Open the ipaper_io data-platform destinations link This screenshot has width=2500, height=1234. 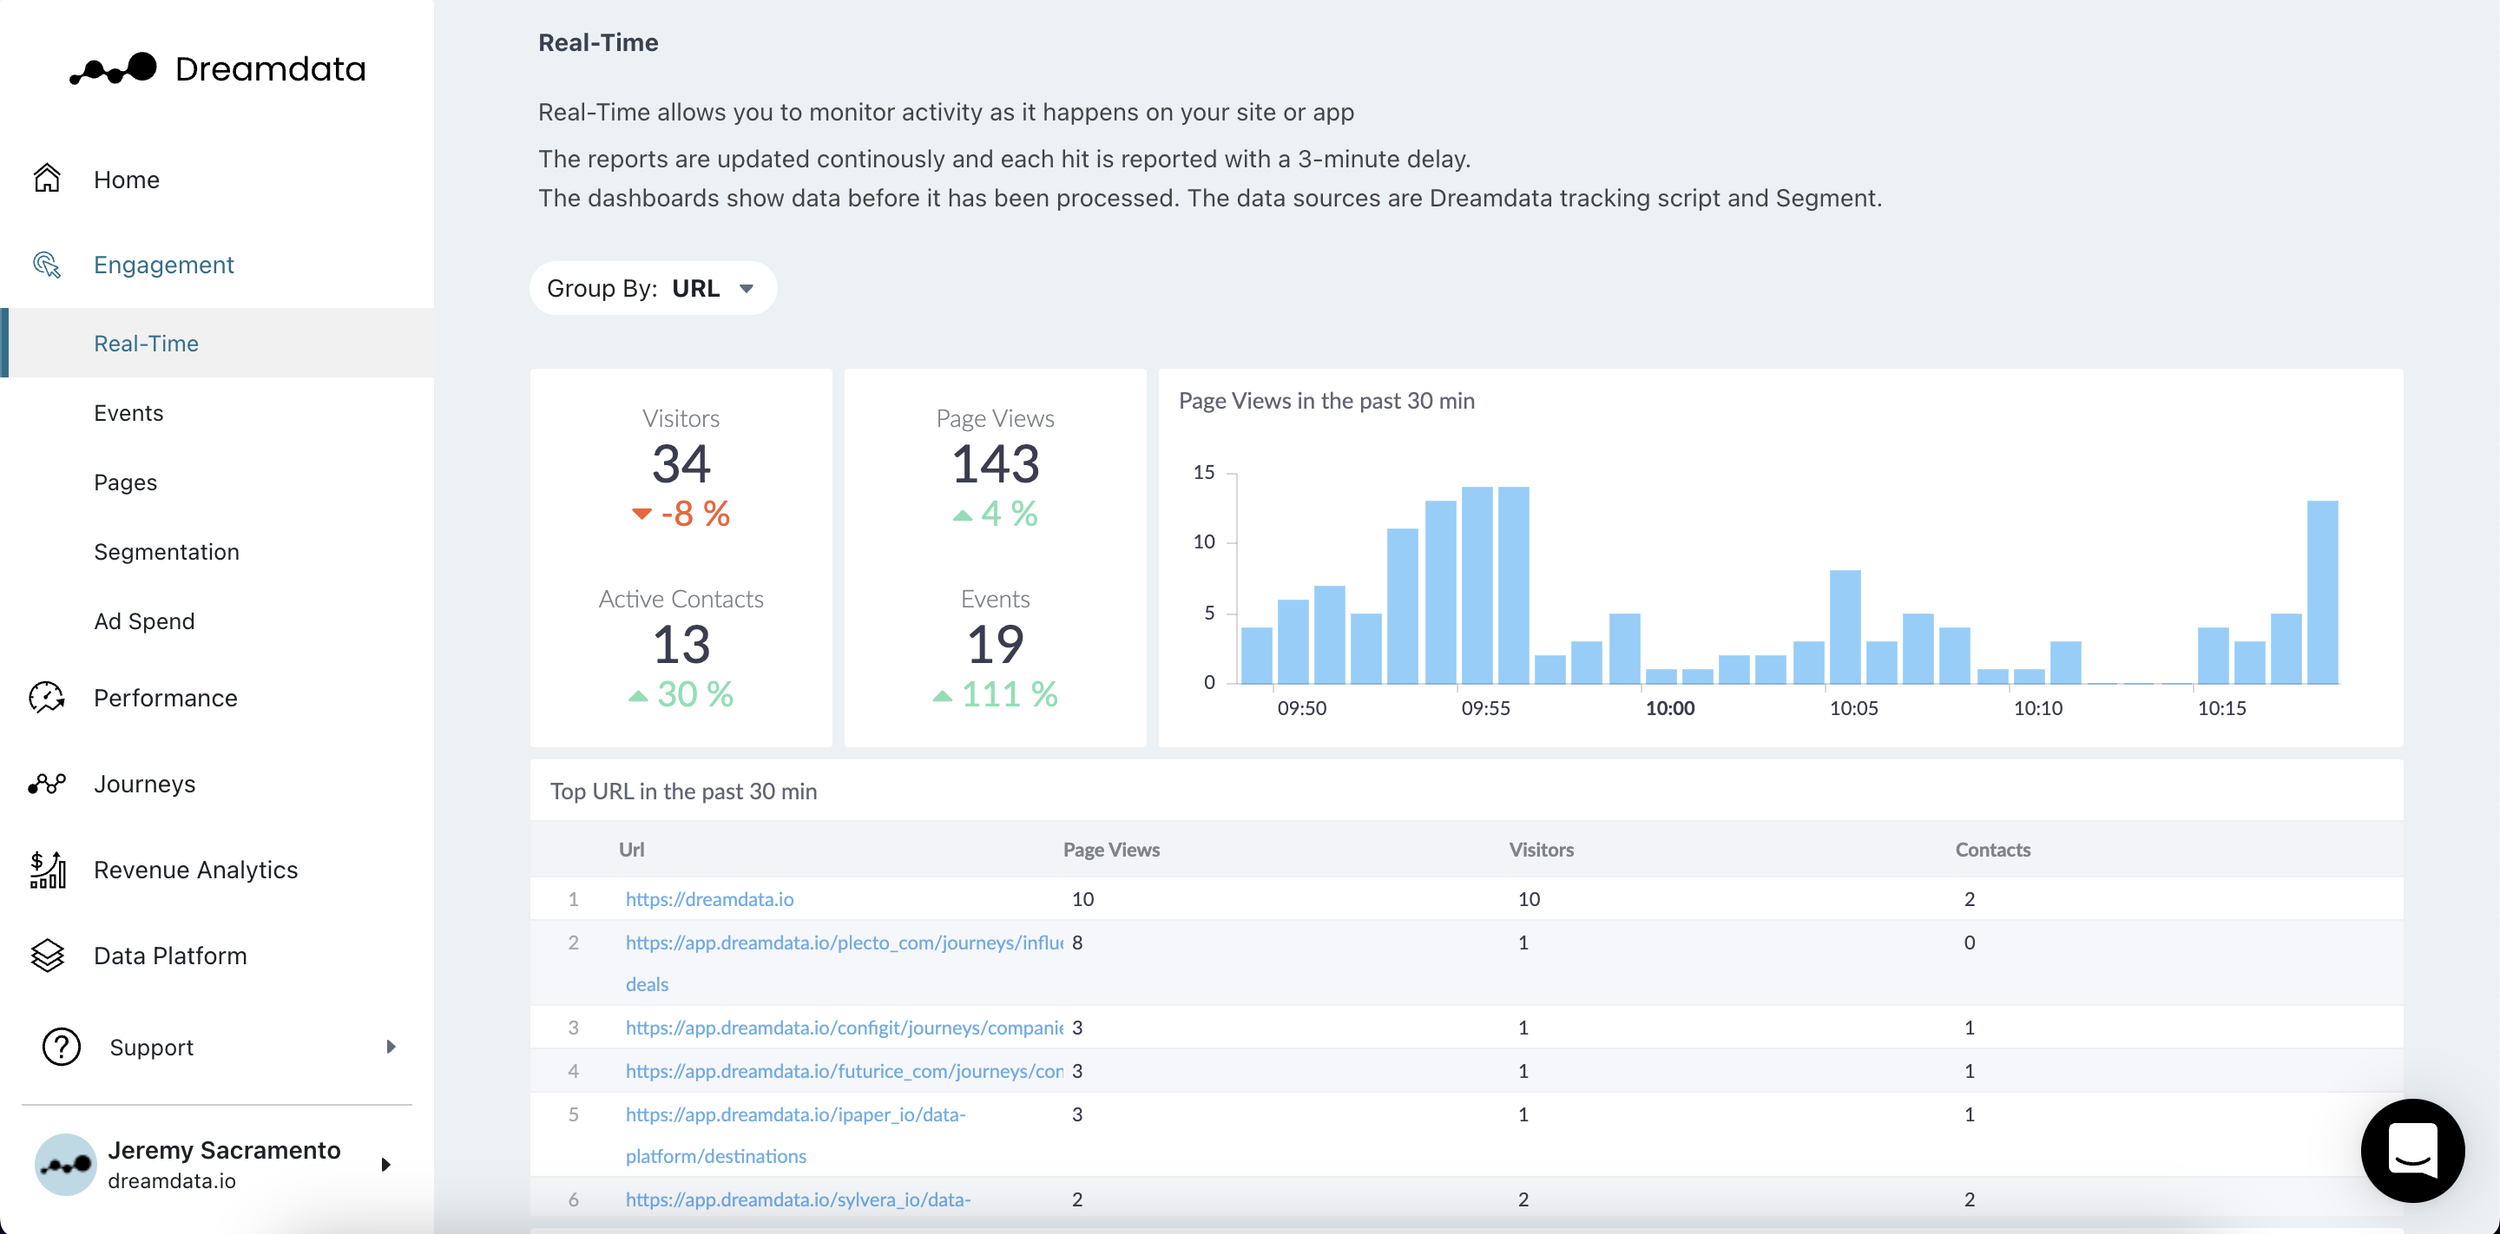(795, 1134)
